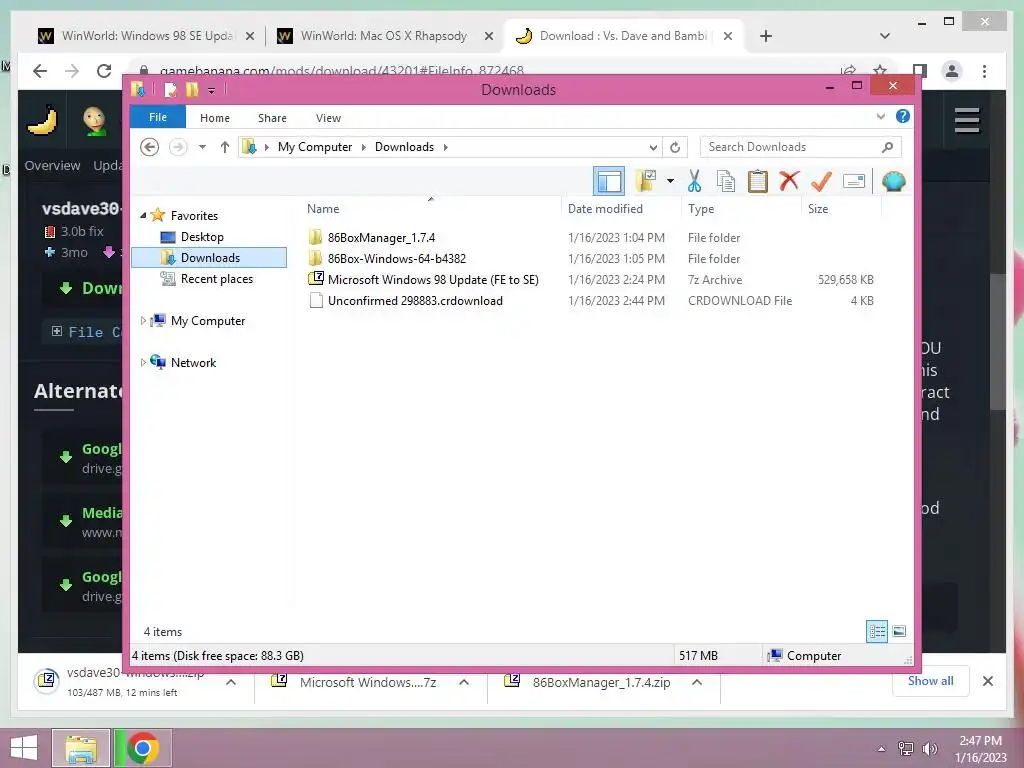
Task: Open the Share ribbon tab
Action: (272, 118)
